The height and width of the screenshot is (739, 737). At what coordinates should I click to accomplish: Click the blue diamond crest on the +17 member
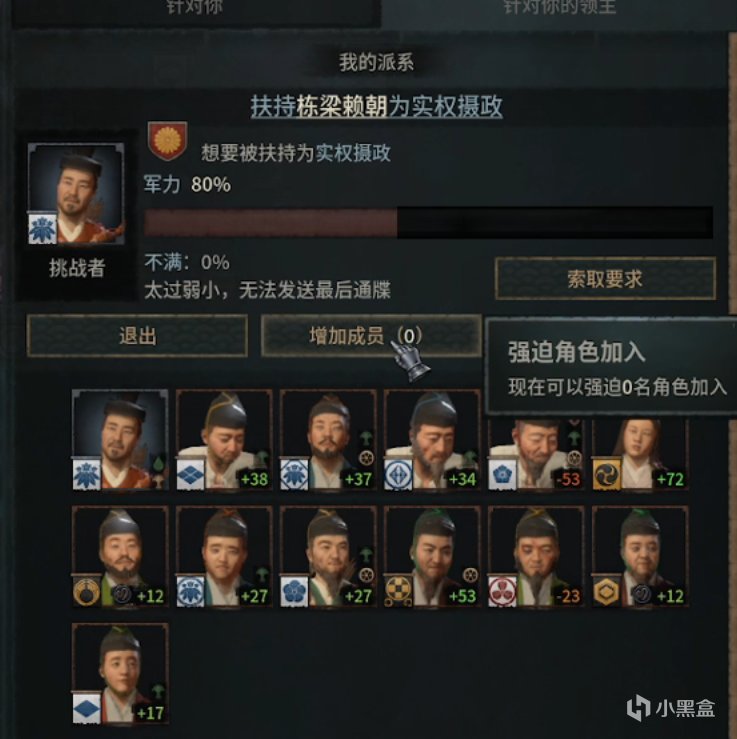(86, 708)
